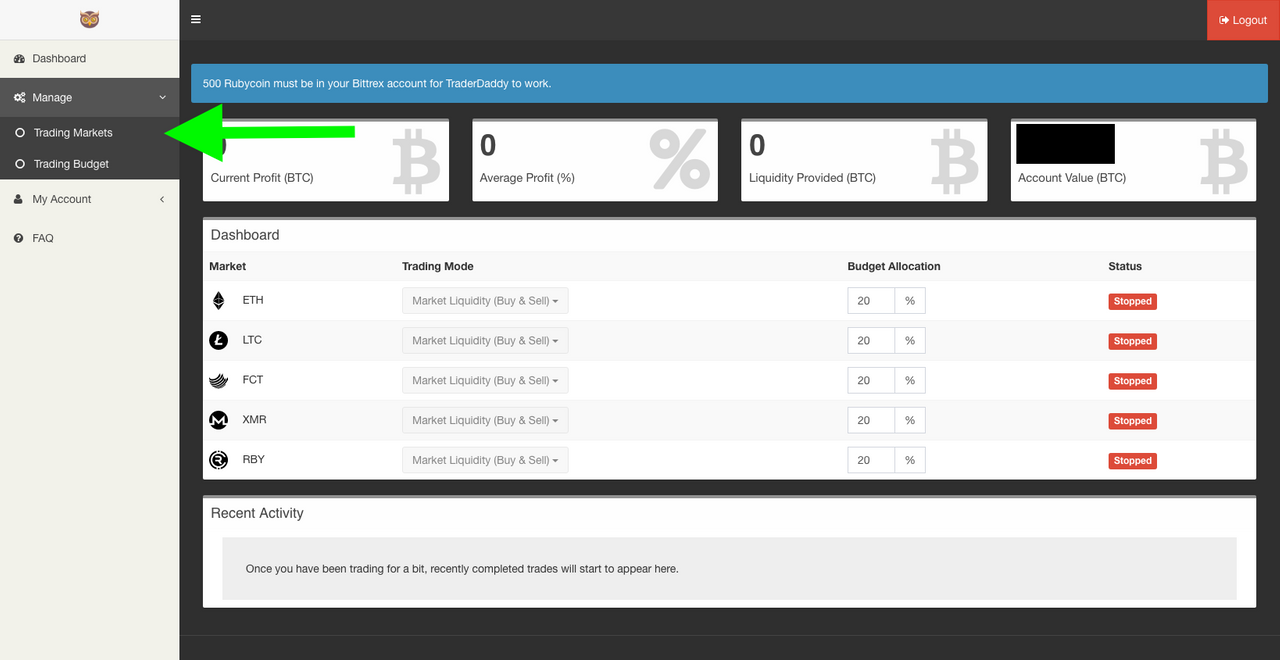Click the Dashboard gauge icon
This screenshot has height=660, width=1280.
click(19, 59)
